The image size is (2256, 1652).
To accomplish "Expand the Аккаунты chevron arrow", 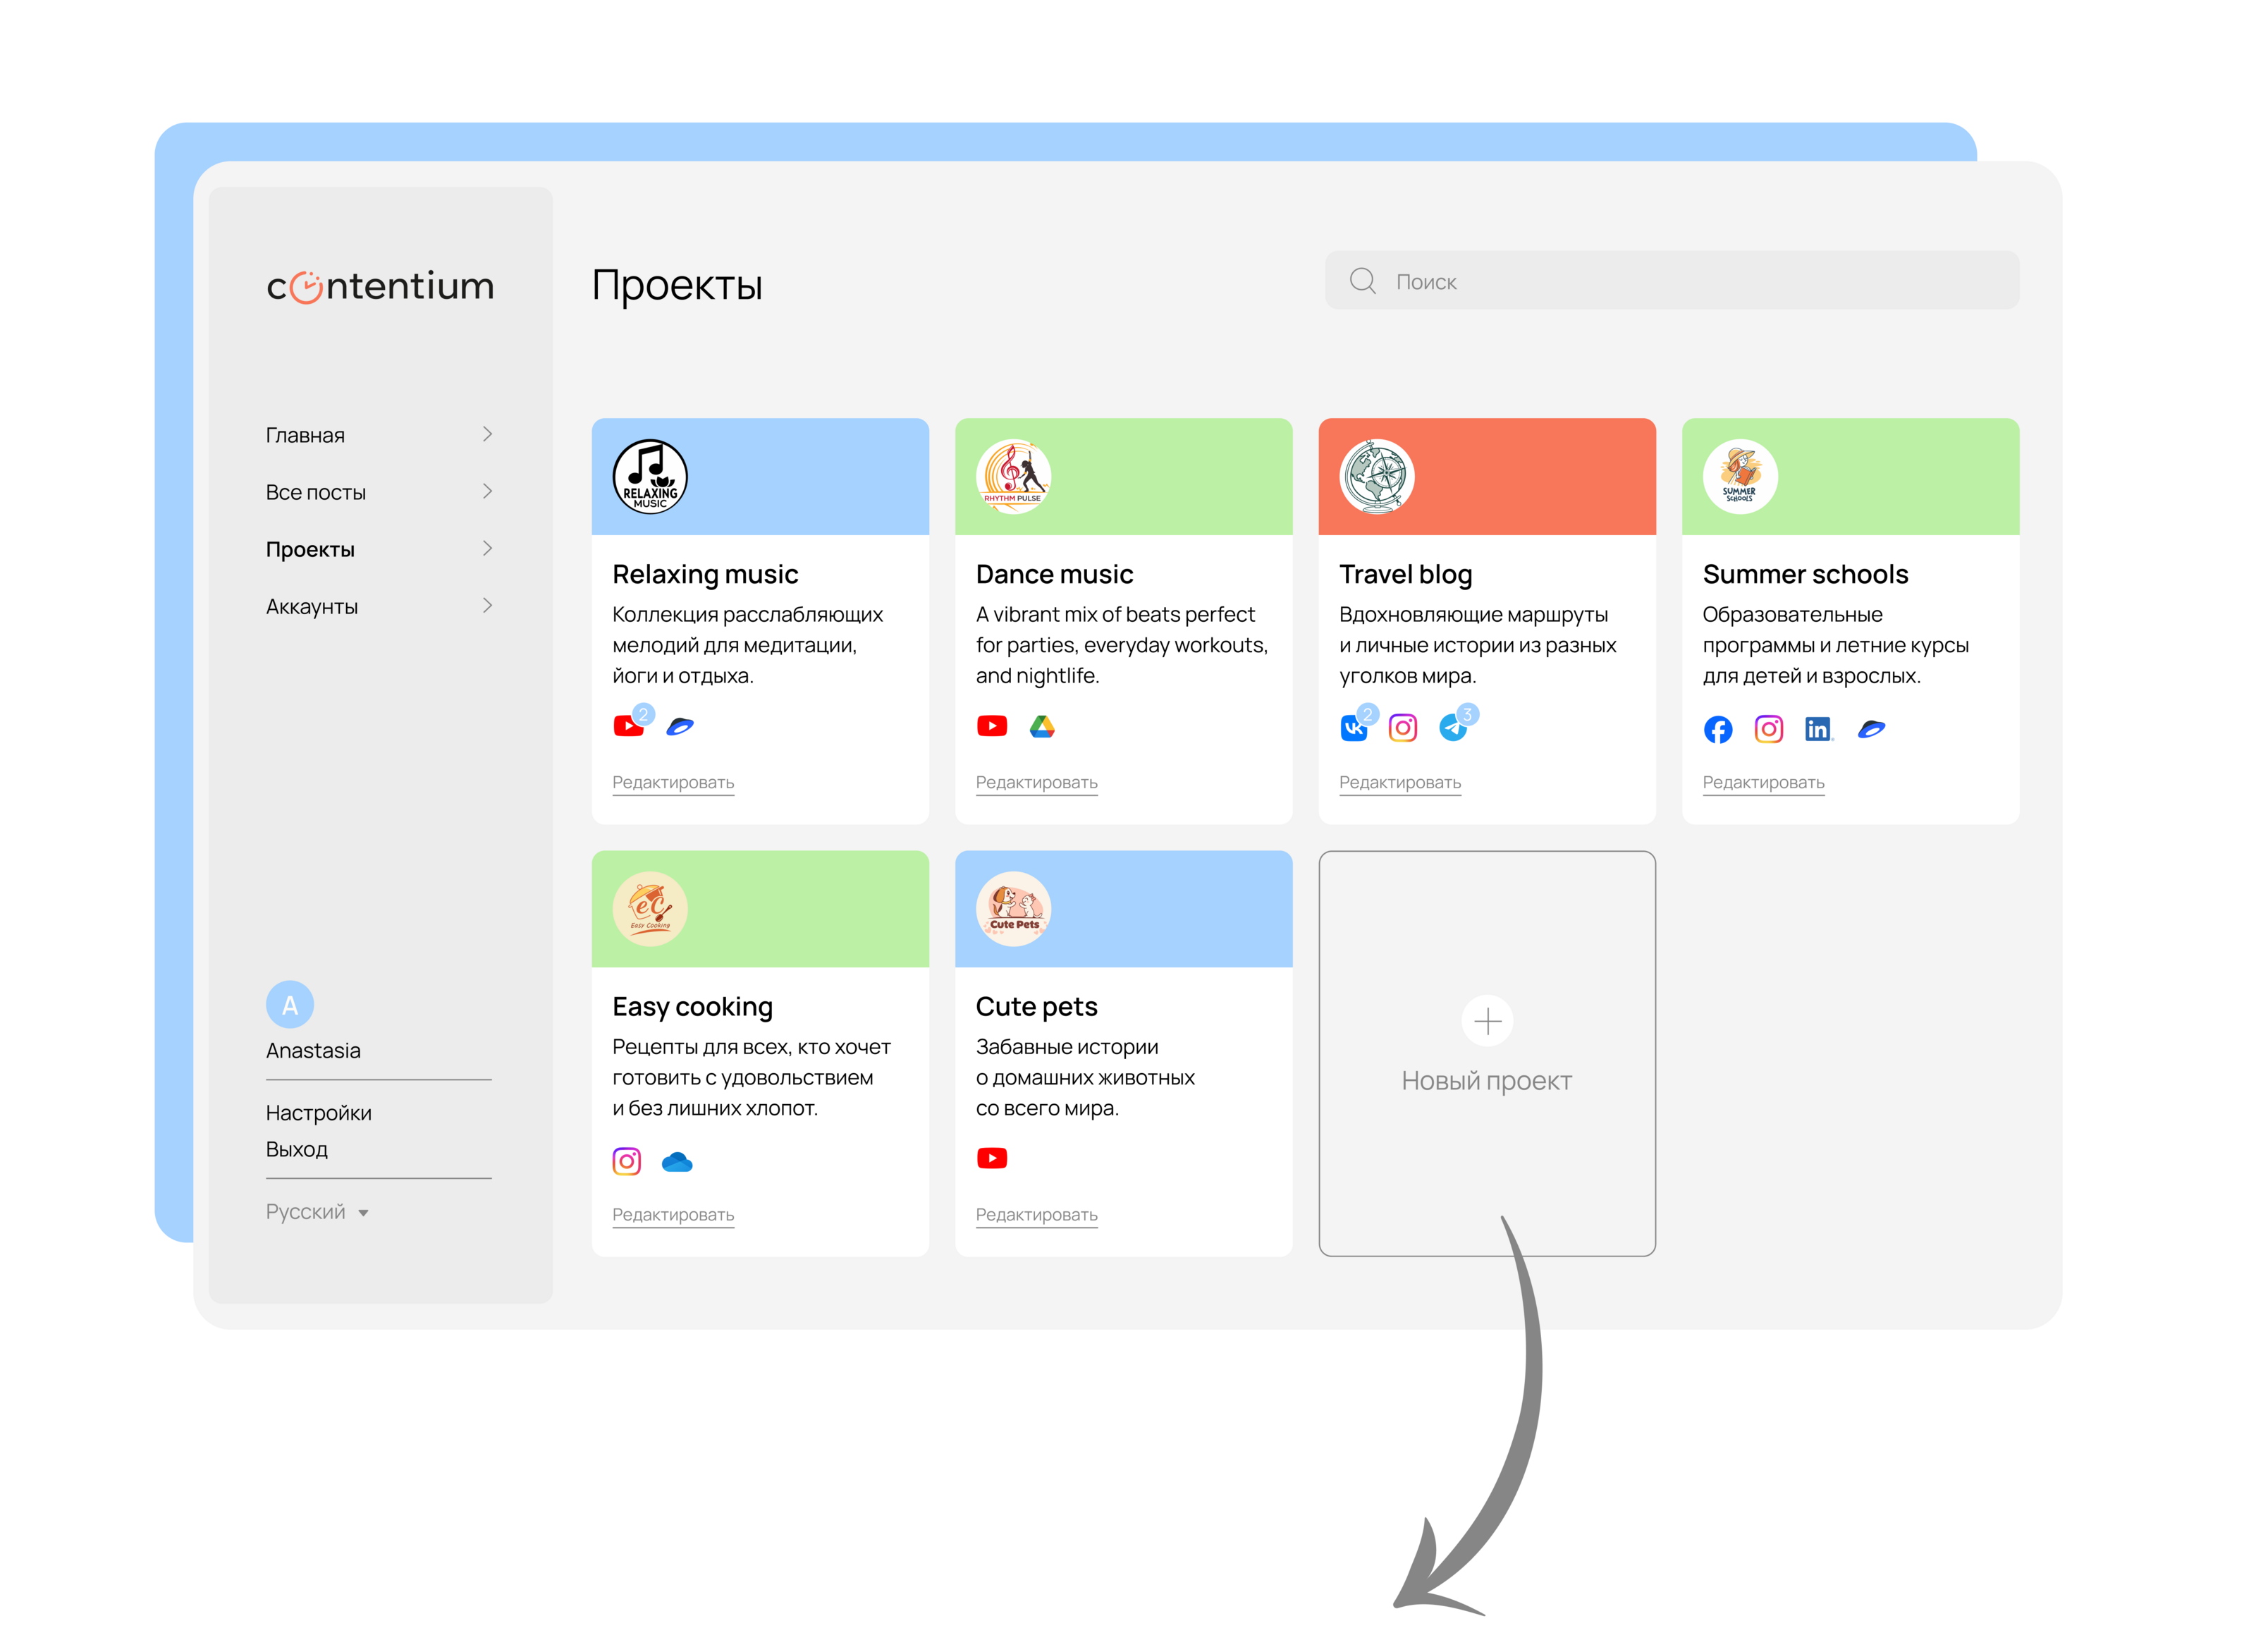I will [x=487, y=606].
